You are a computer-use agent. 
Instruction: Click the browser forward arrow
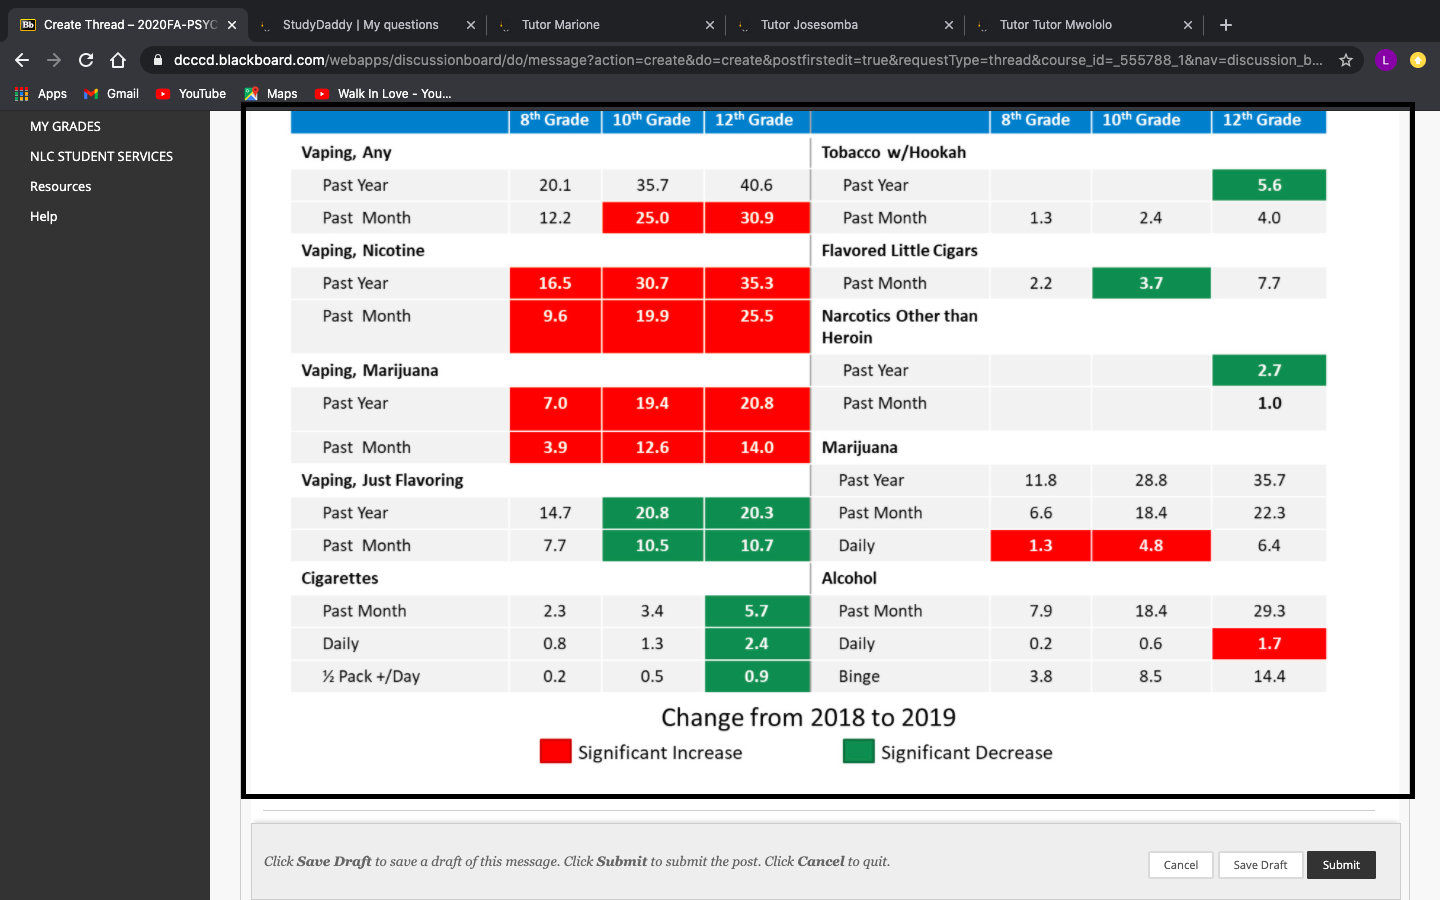coord(54,60)
